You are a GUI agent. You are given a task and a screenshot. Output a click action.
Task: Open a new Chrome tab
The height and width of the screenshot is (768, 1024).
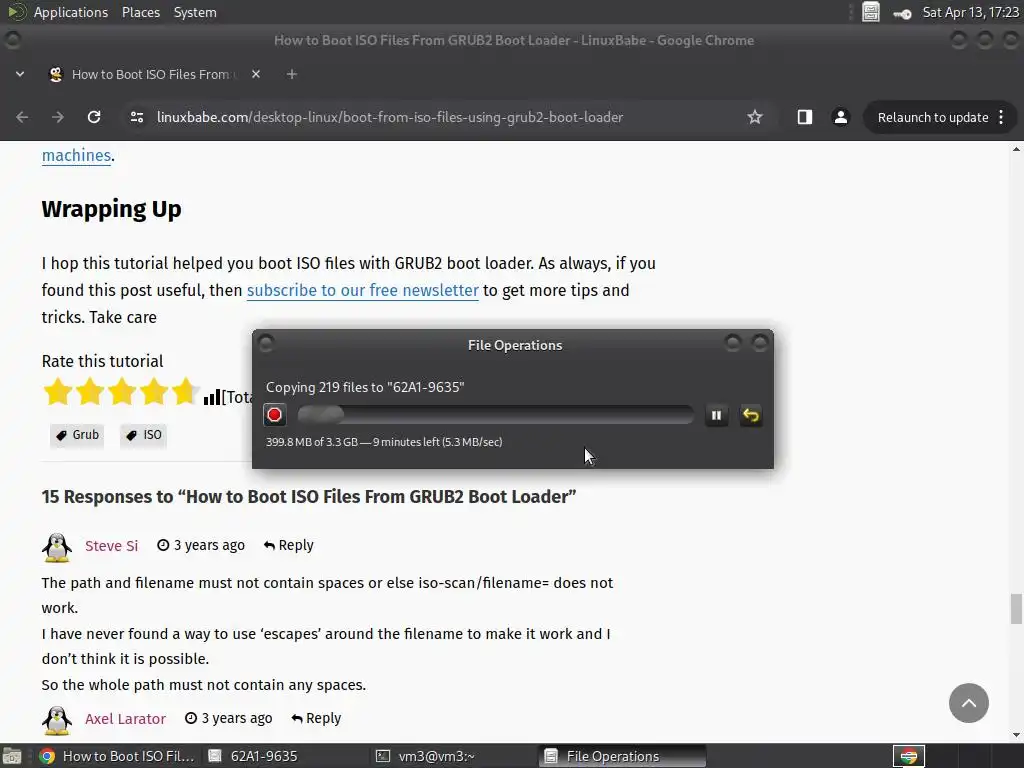292,74
